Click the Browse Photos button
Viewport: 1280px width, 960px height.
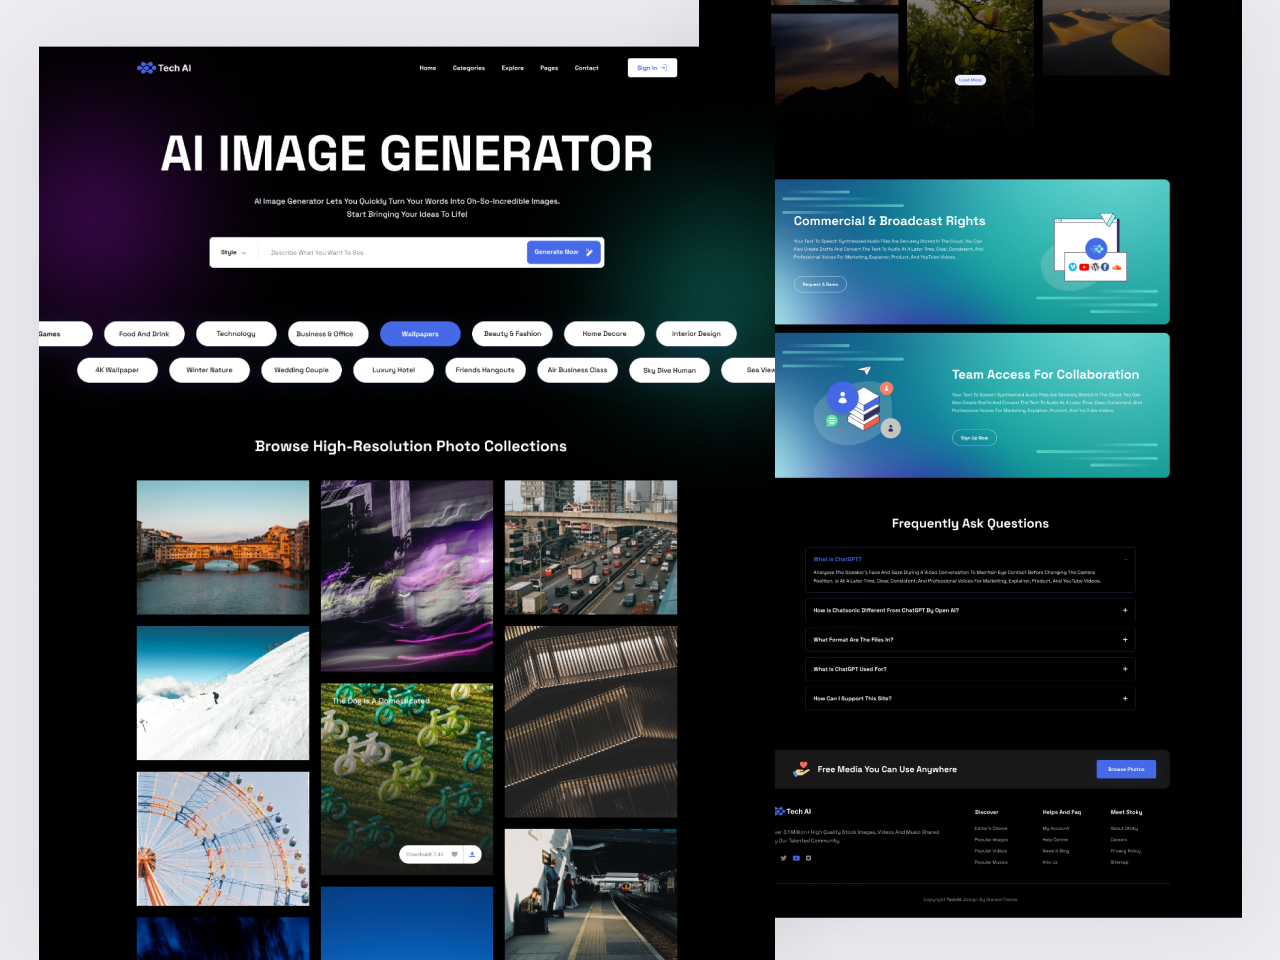tap(1126, 769)
